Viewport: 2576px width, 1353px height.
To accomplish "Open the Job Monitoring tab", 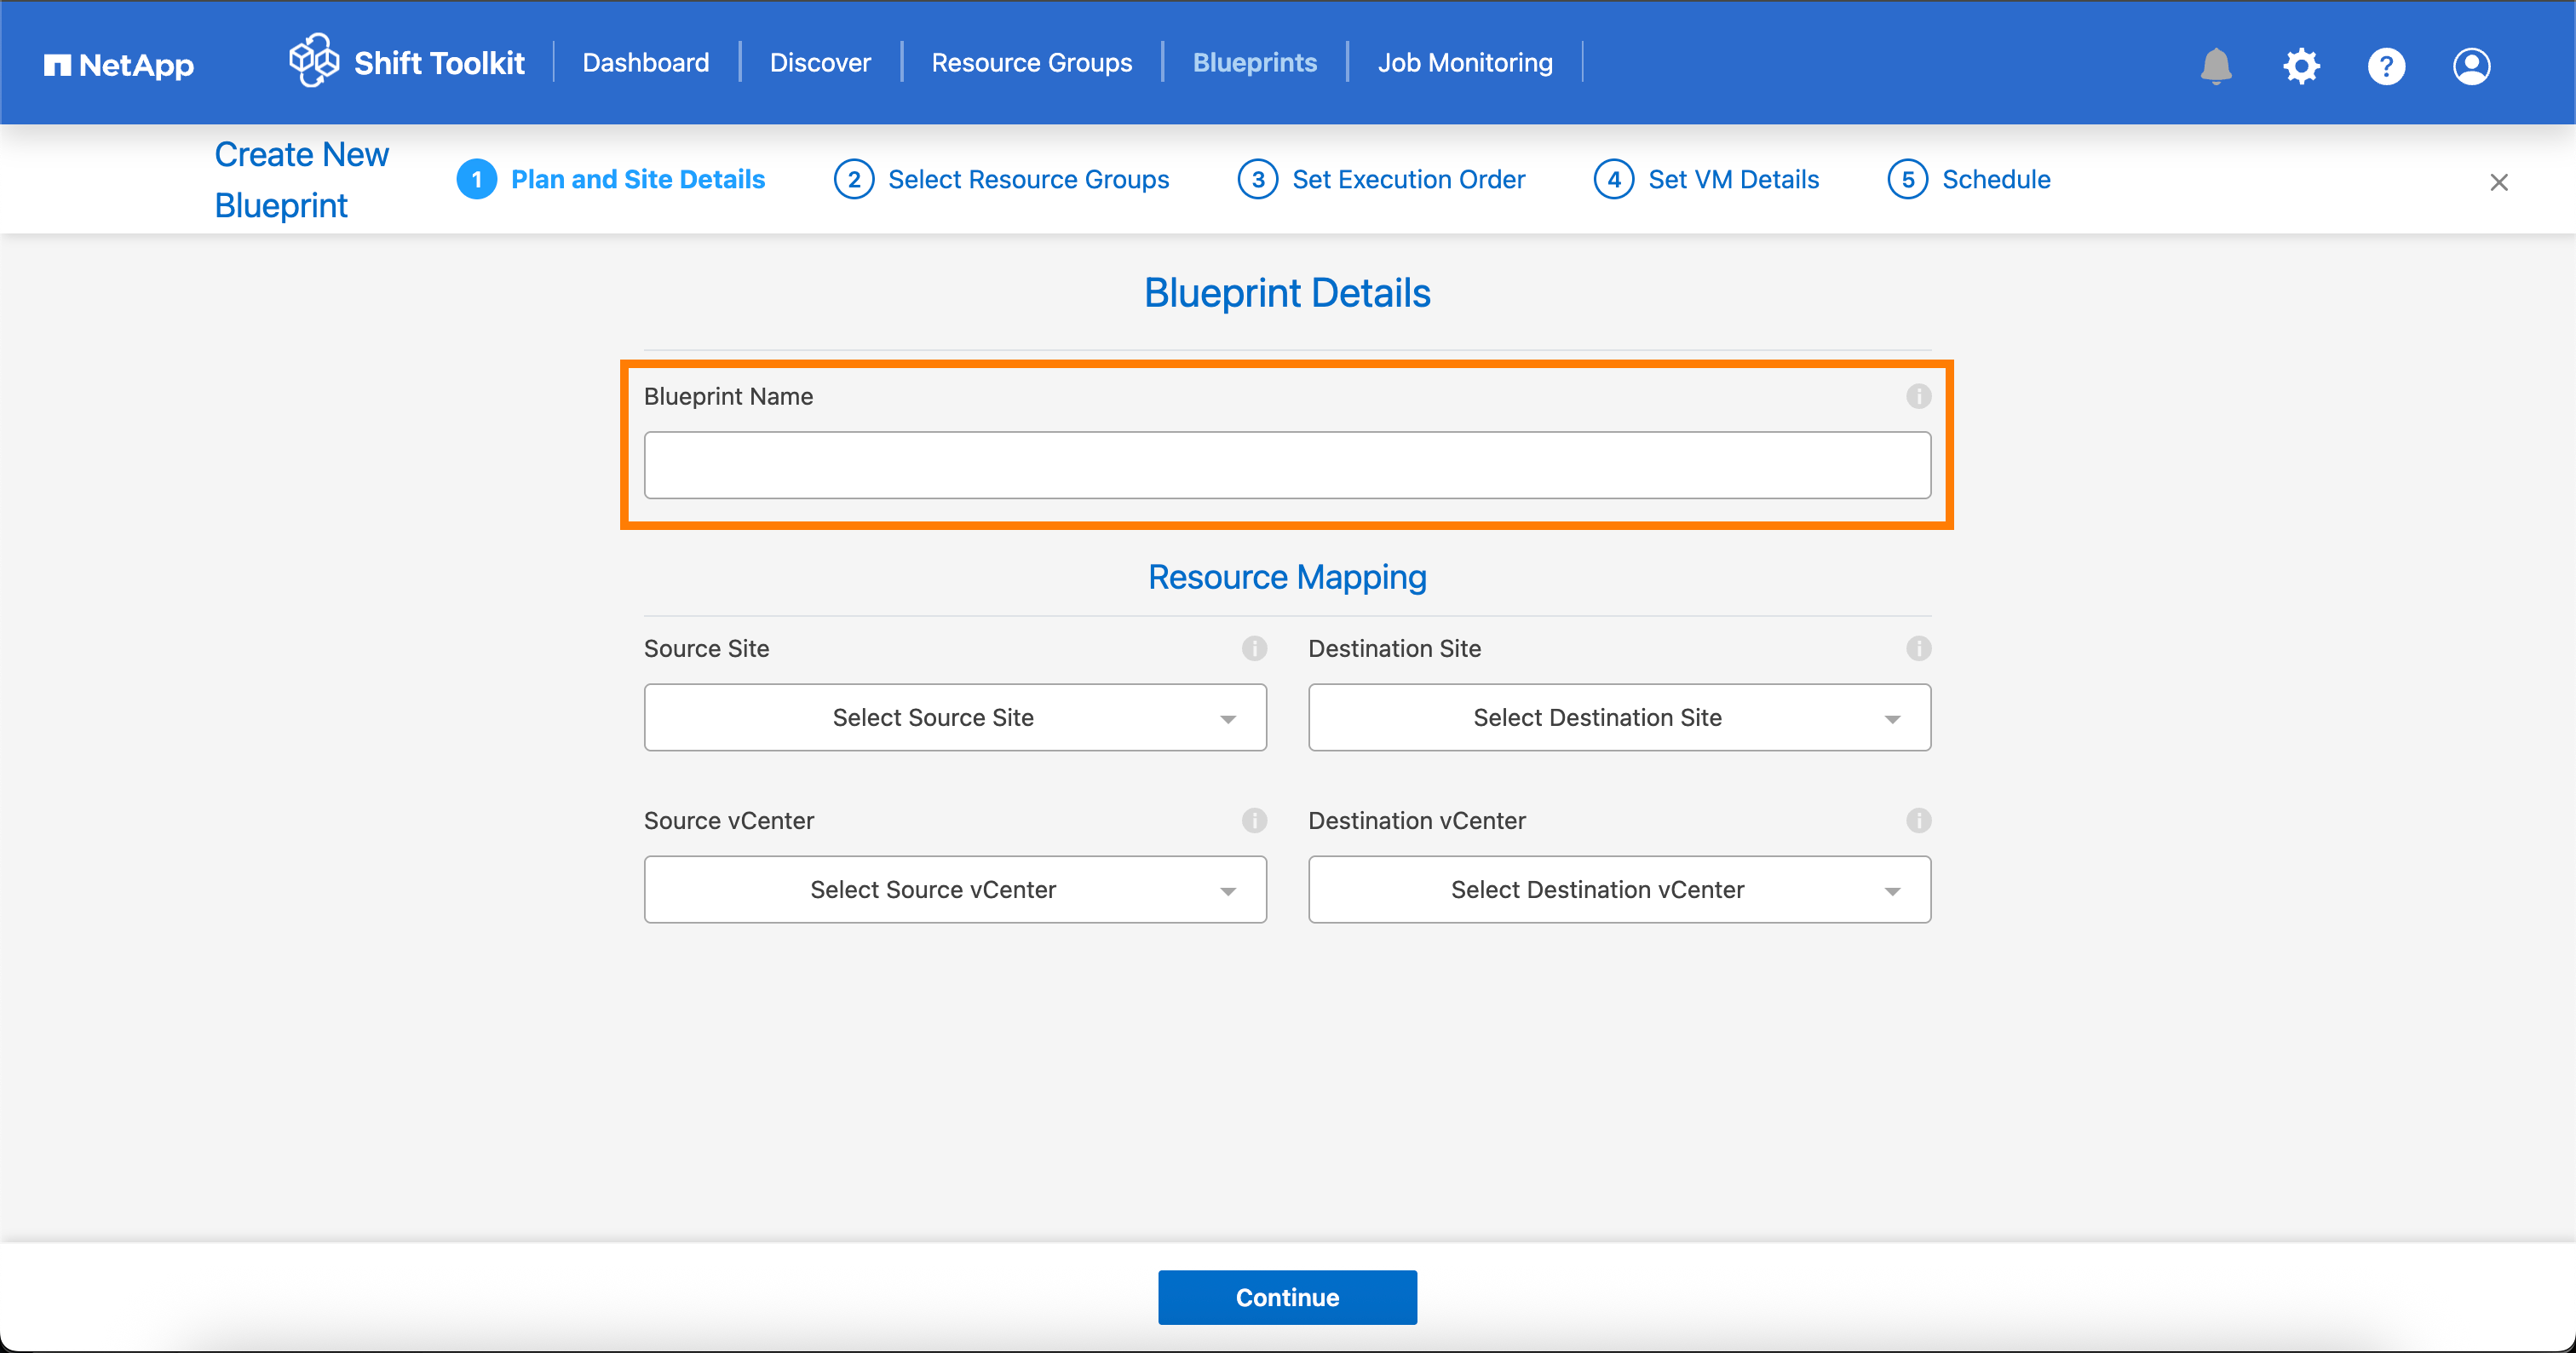I will [x=1465, y=63].
